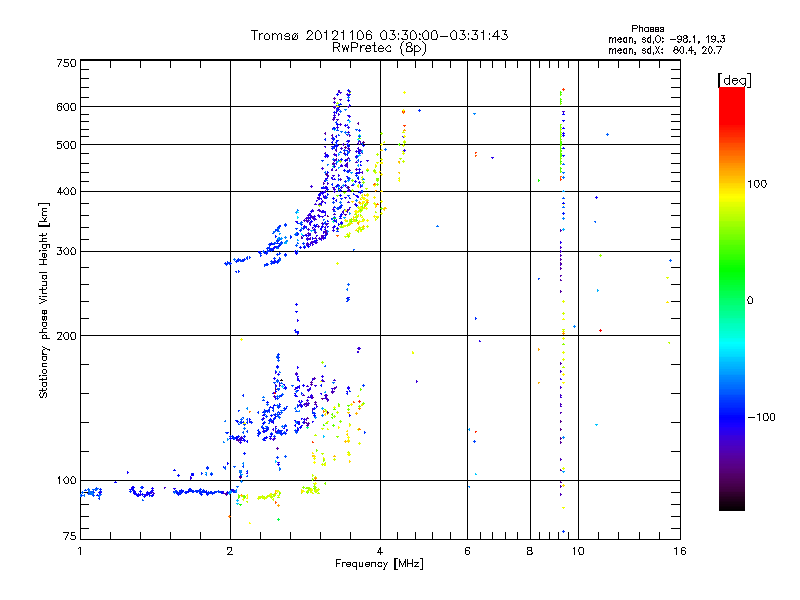Viewport: 800px width, 600px height.
Task: Click the x-axis tick label '2'
Action: click(230, 551)
